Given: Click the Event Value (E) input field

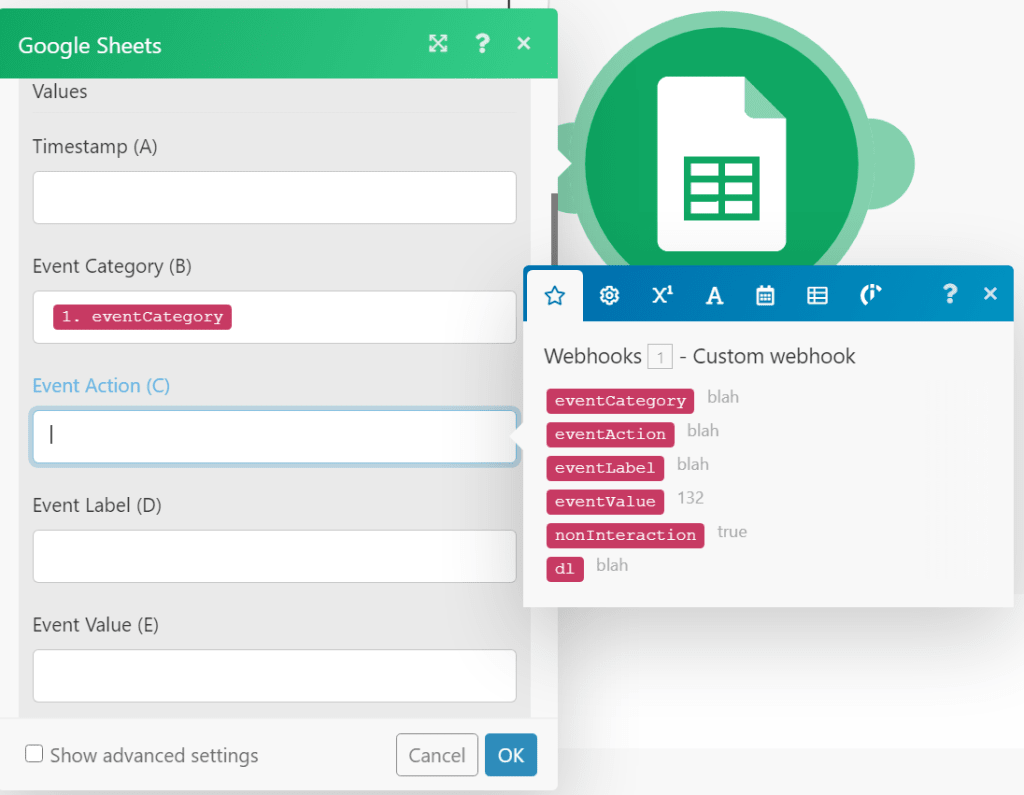Looking at the screenshot, I should 274,675.
